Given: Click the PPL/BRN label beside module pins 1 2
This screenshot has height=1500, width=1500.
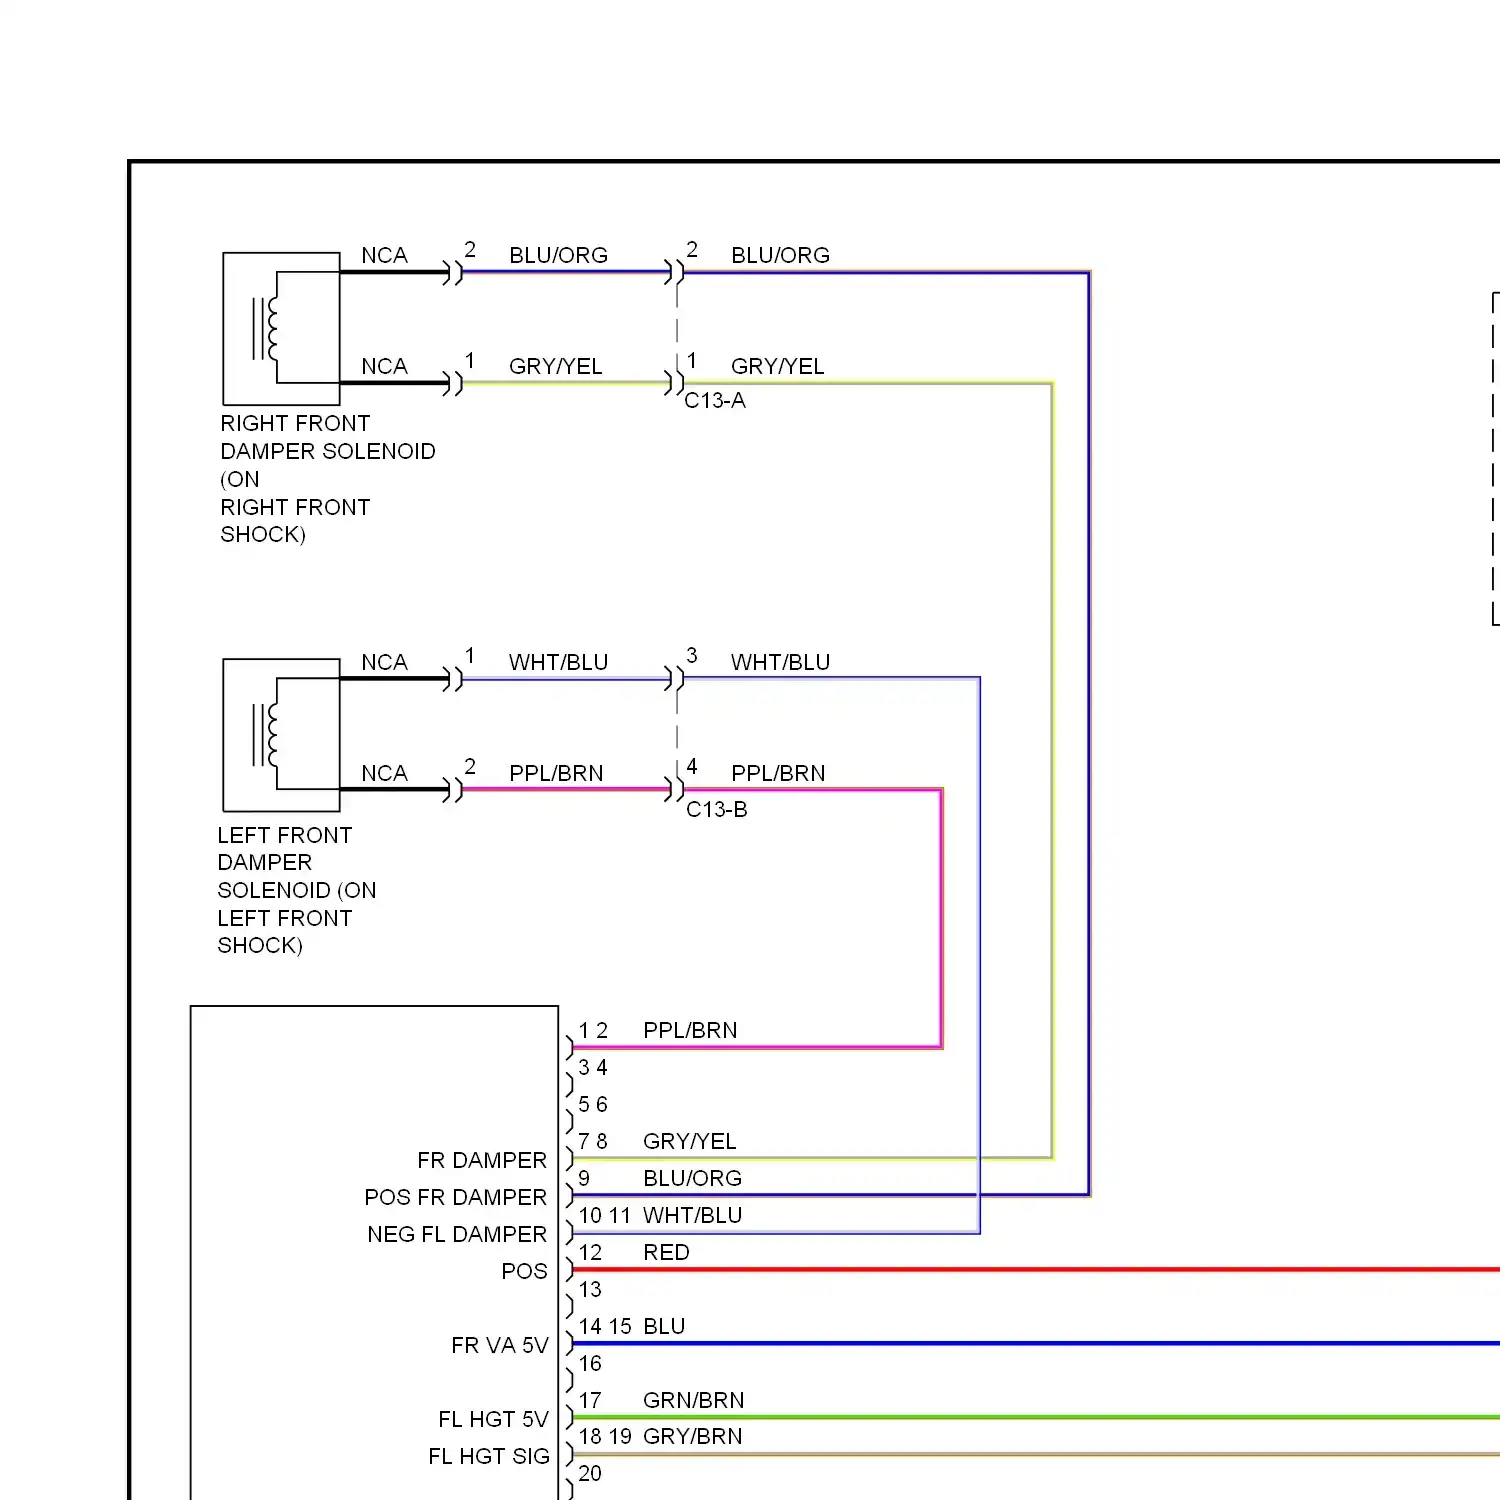Looking at the screenshot, I should [x=690, y=1030].
